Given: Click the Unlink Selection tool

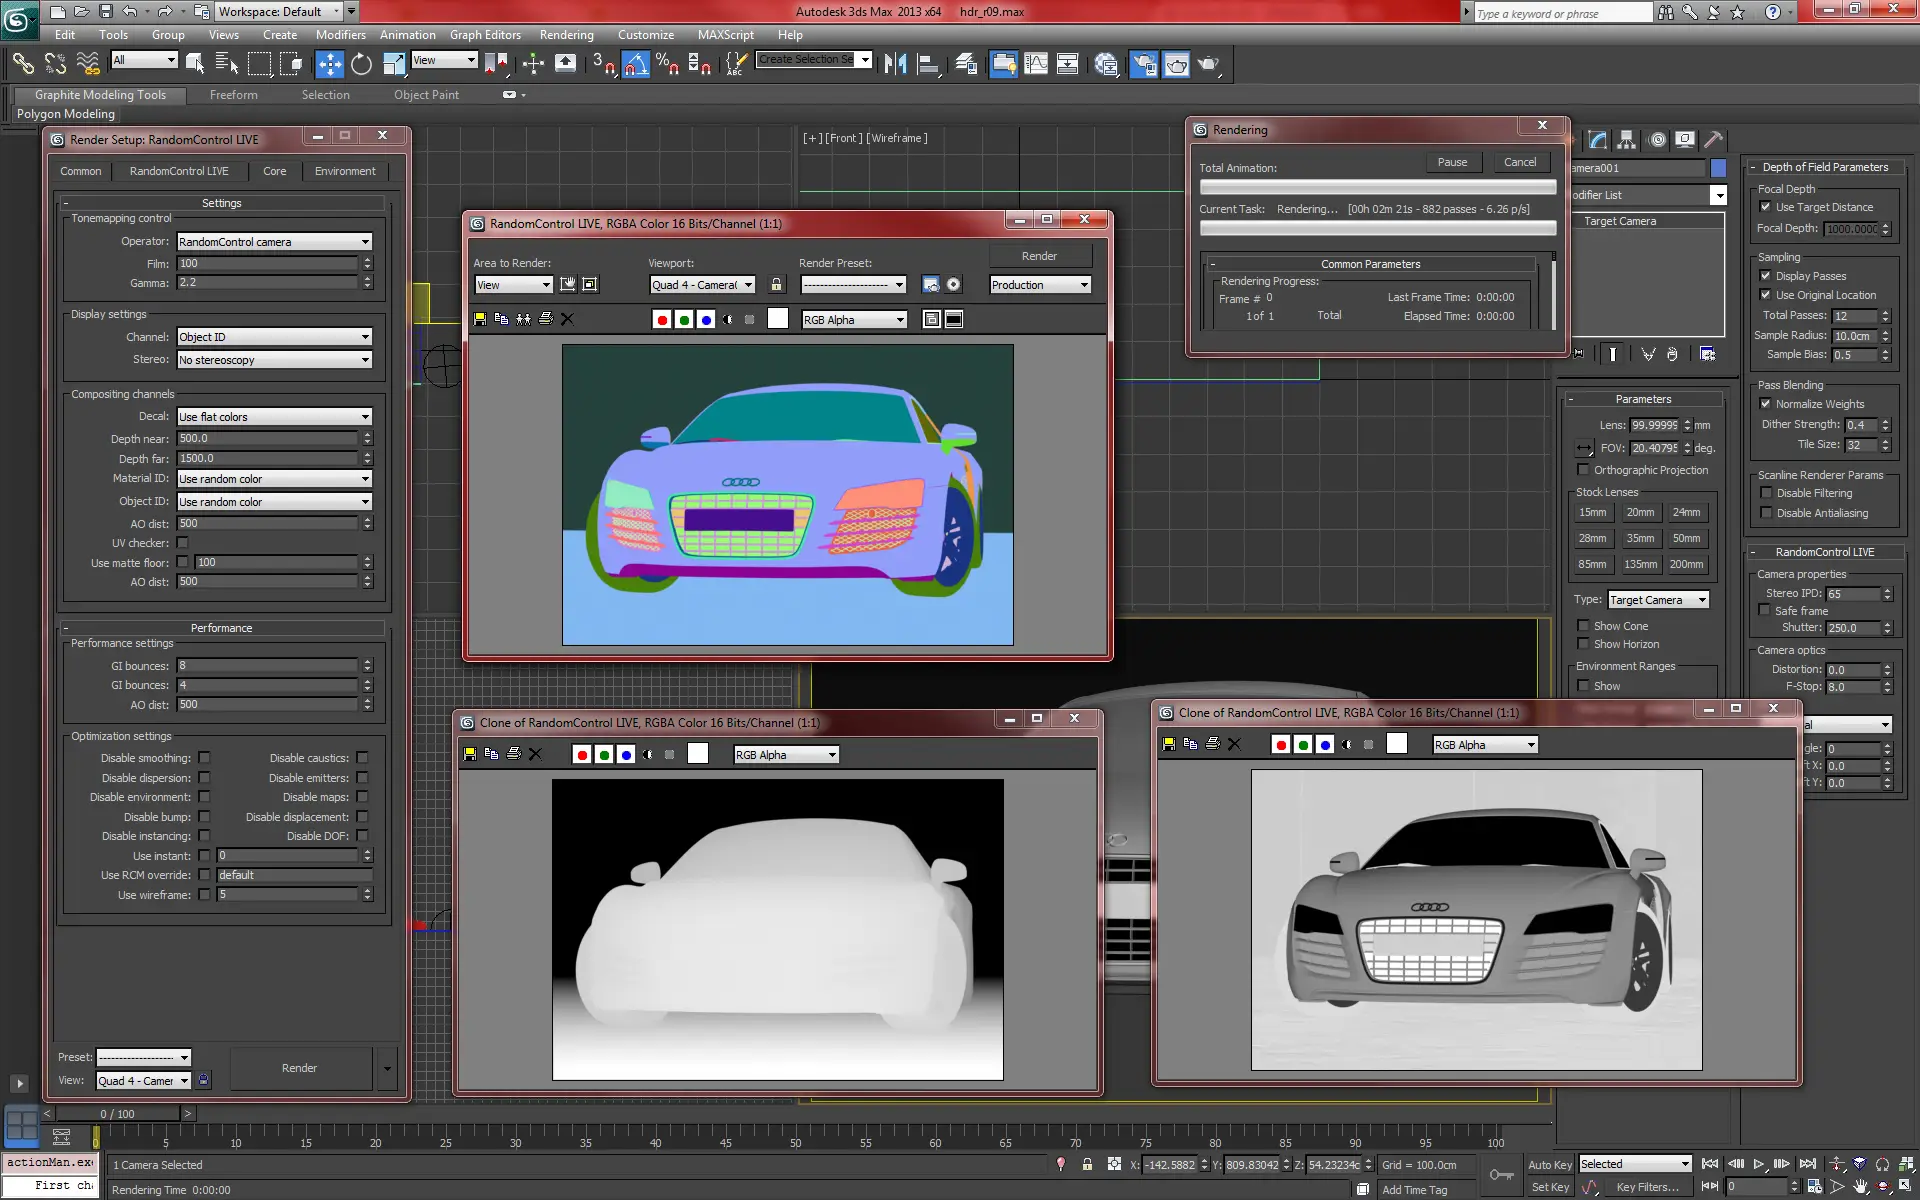Looking at the screenshot, I should pyautogui.click(x=55, y=64).
